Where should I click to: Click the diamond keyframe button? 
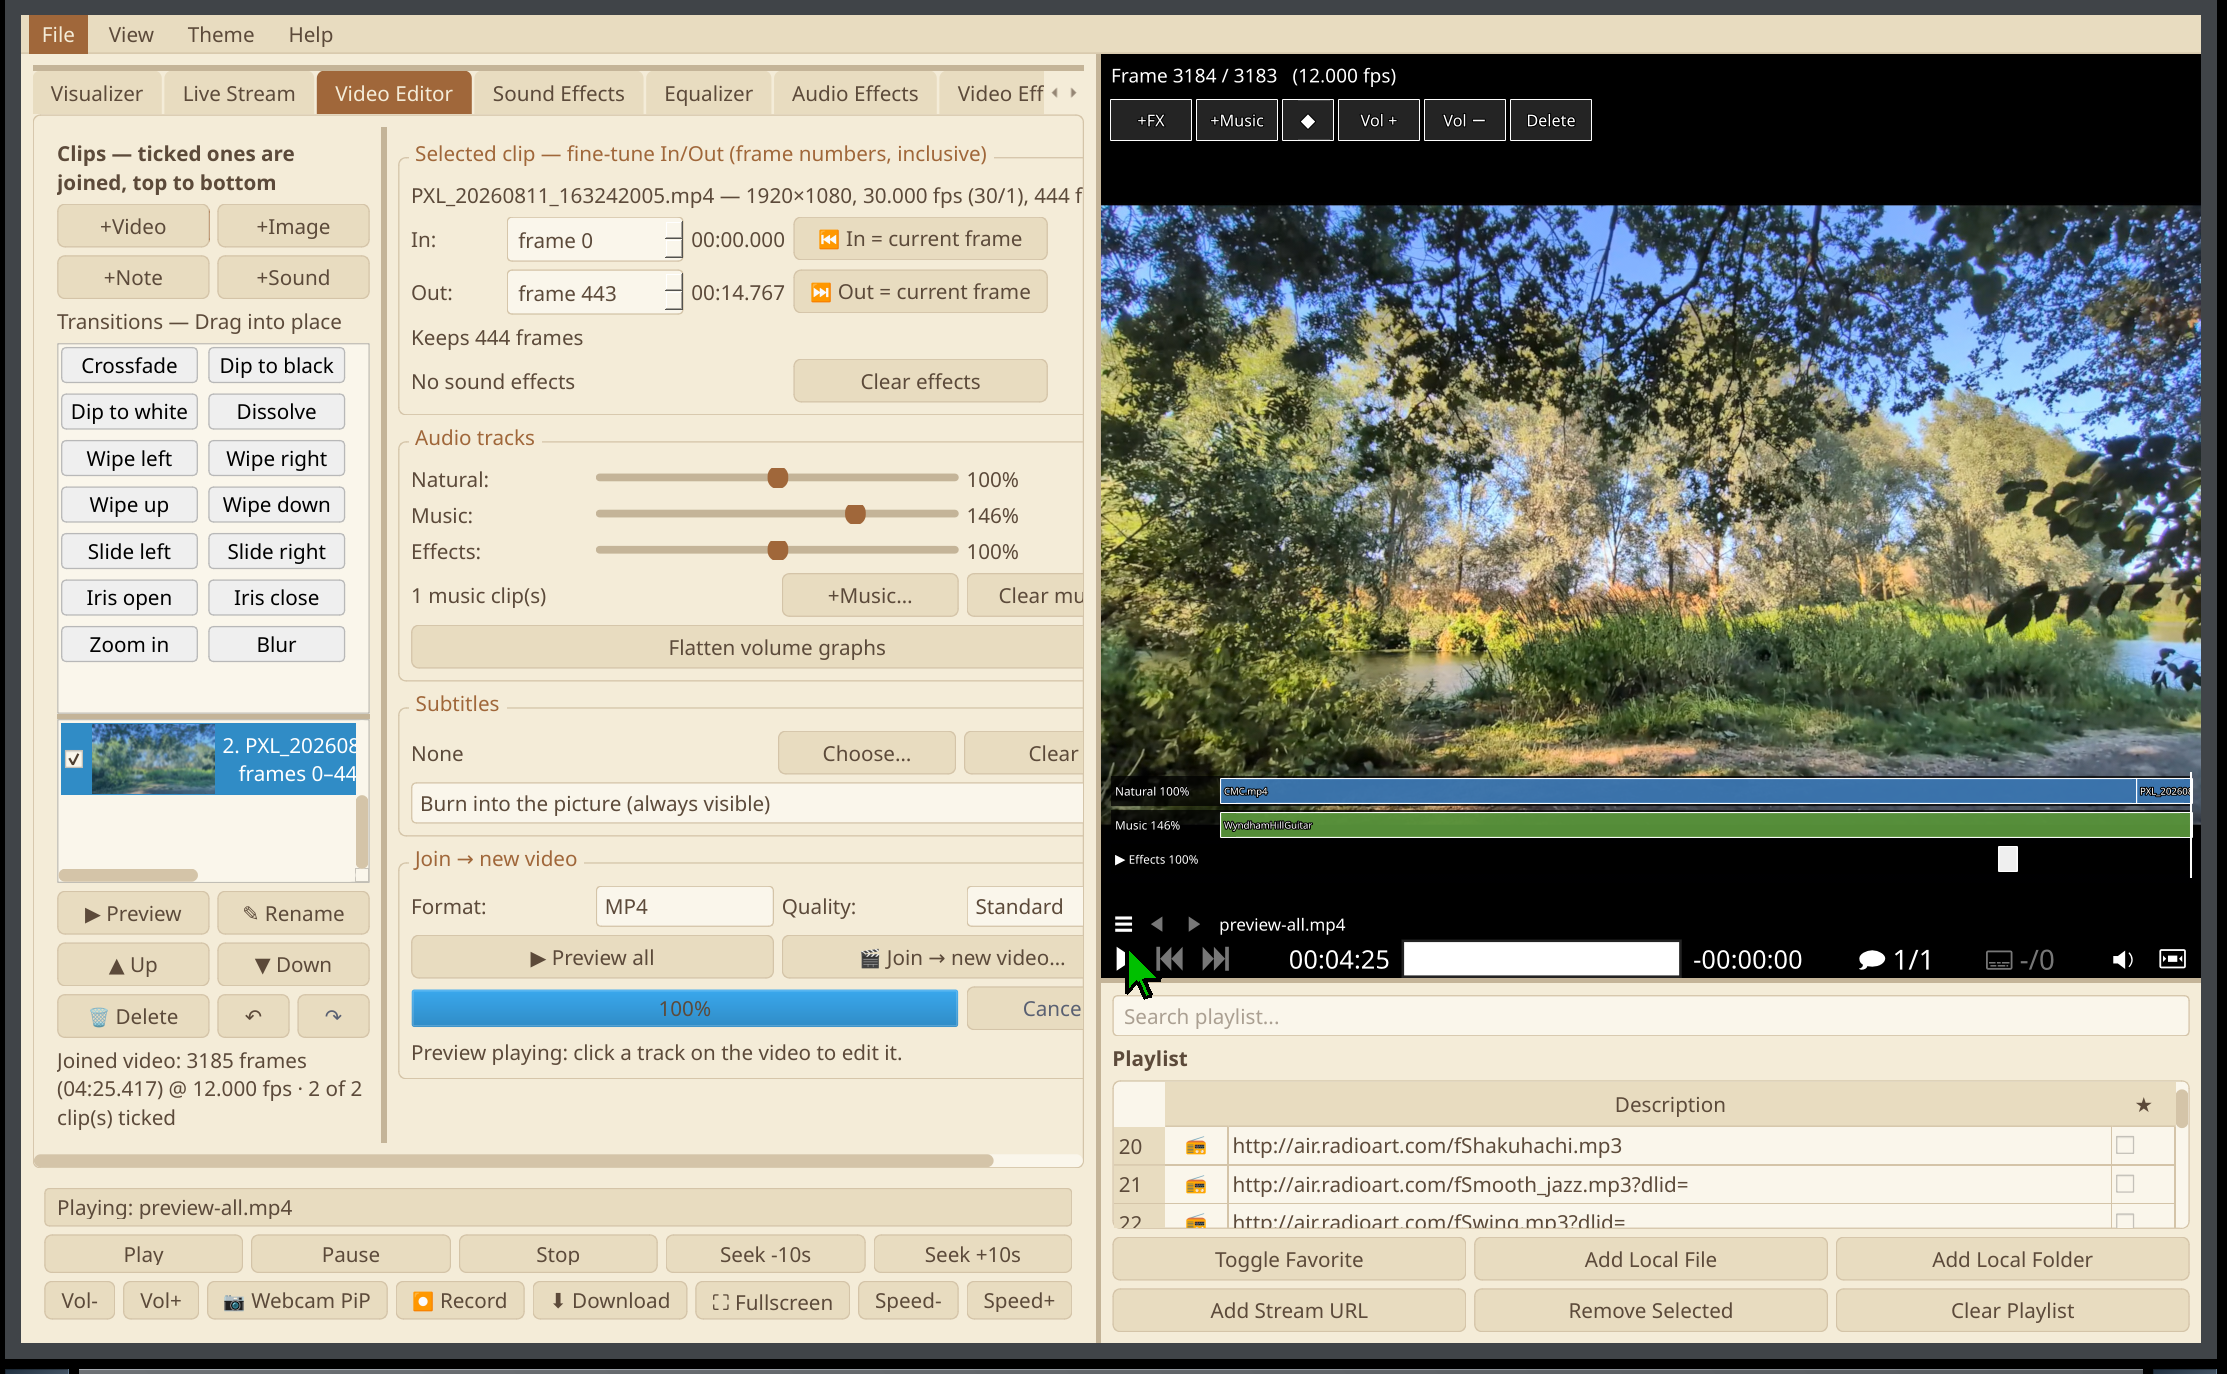point(1307,120)
